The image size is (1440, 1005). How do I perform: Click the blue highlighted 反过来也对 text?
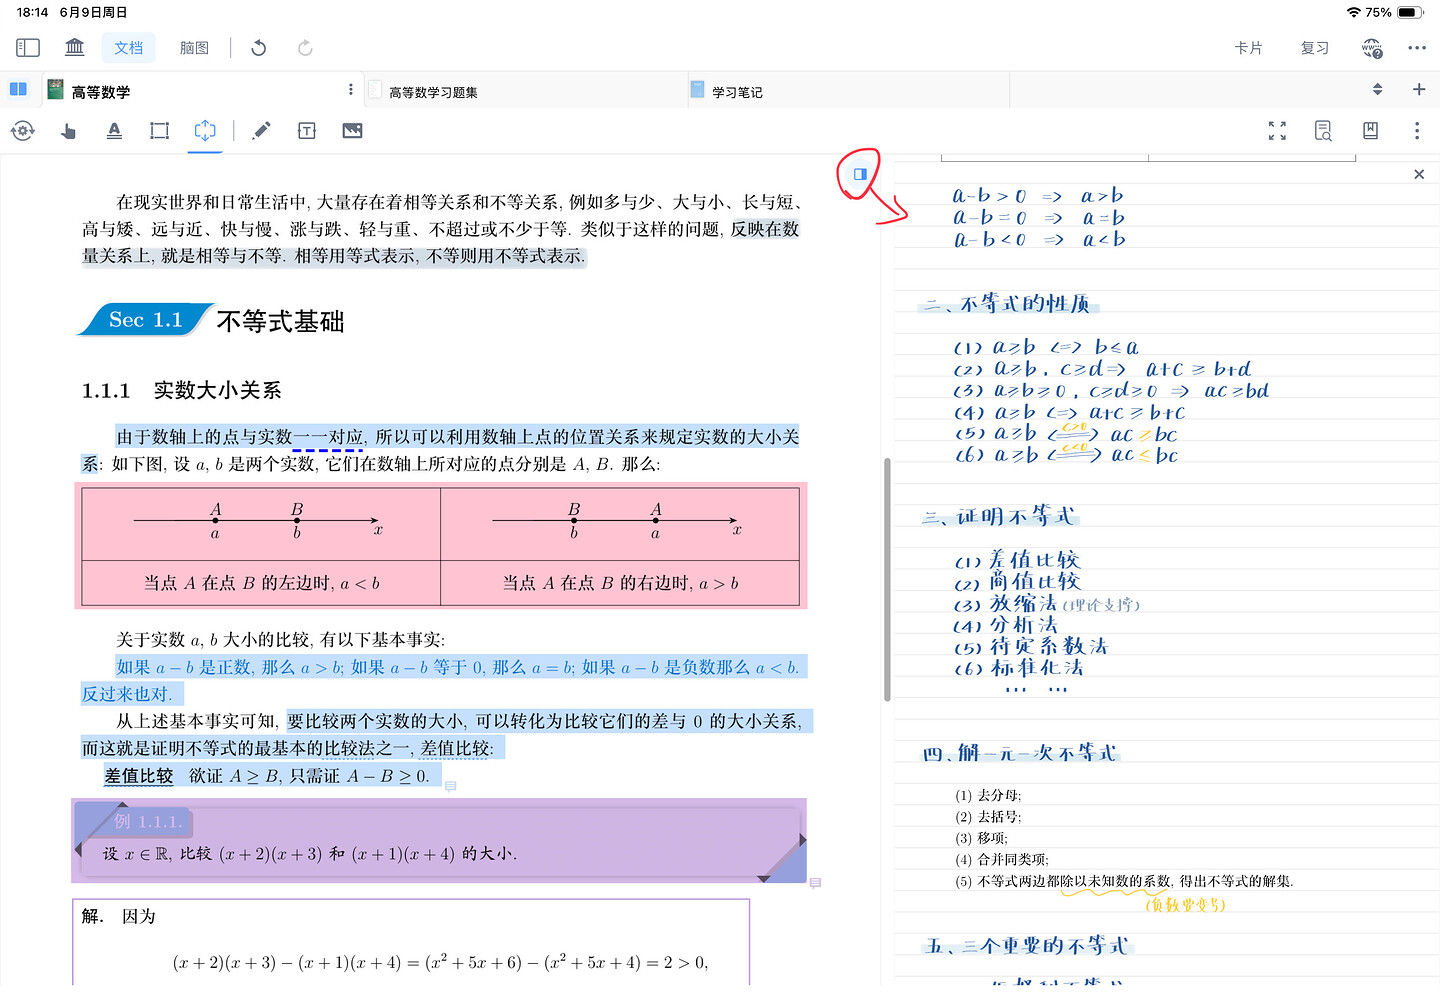pos(128,694)
